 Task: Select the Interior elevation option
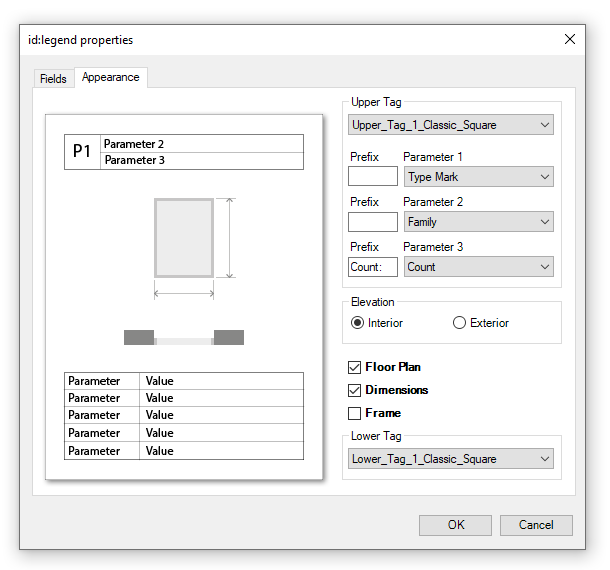(357, 323)
